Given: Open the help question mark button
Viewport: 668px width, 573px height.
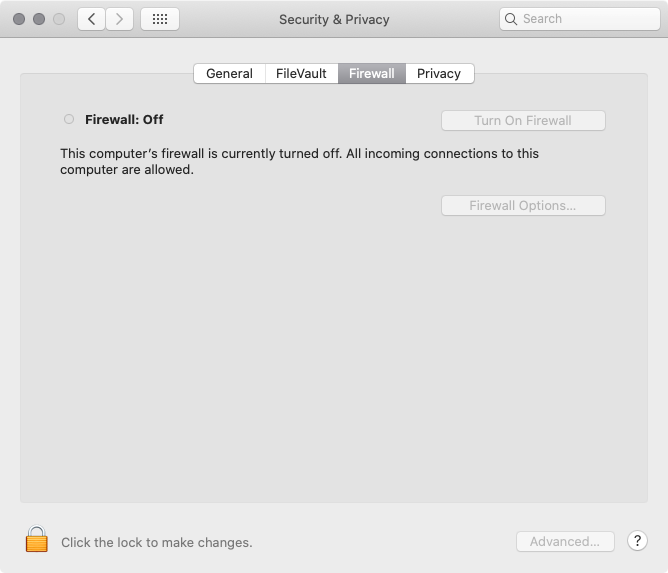Looking at the screenshot, I should pyautogui.click(x=637, y=541).
